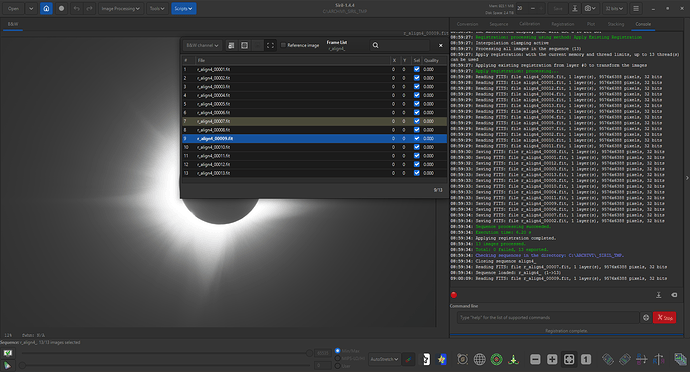The width and height of the screenshot is (690, 372).
Task: Select the Min/Max radio button
Action: 338,351
